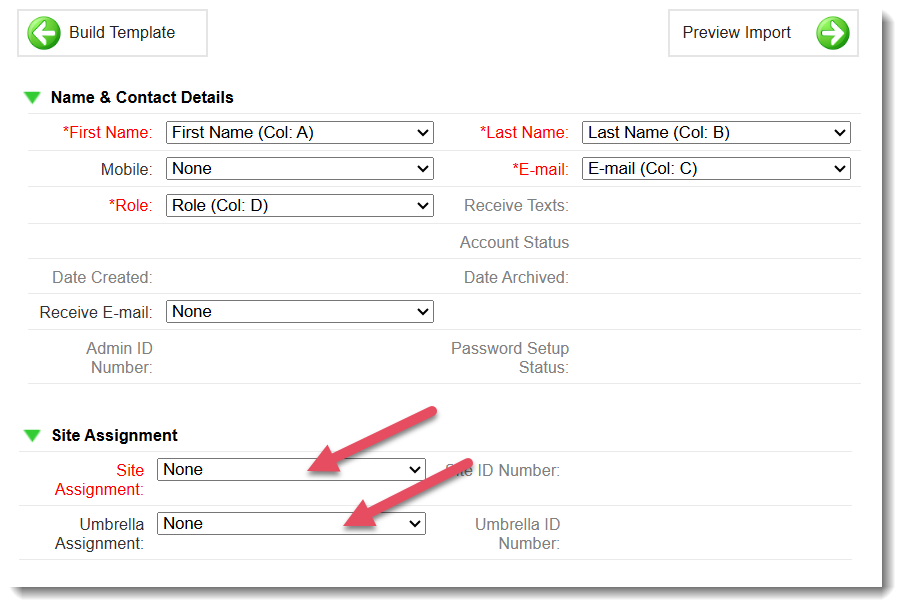
Task: Click the Site Assignment section heading
Action: click(x=114, y=435)
